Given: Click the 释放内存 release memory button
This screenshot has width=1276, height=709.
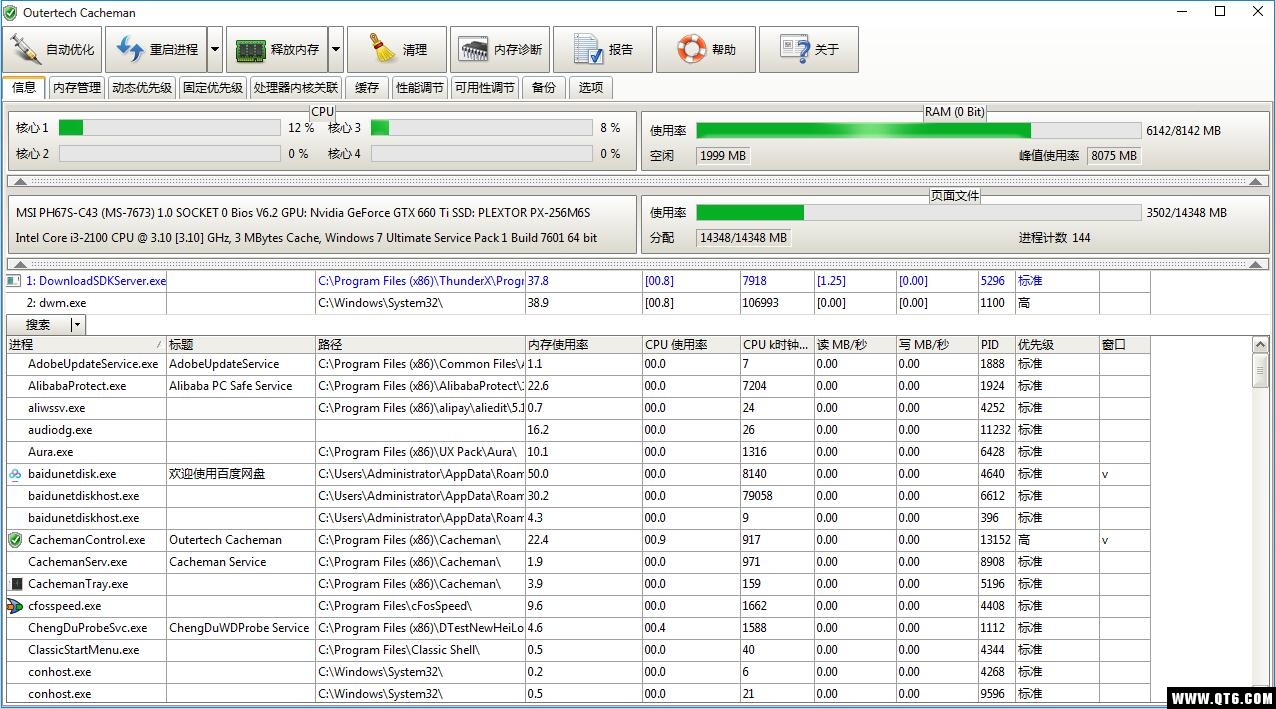Looking at the screenshot, I should 276,50.
